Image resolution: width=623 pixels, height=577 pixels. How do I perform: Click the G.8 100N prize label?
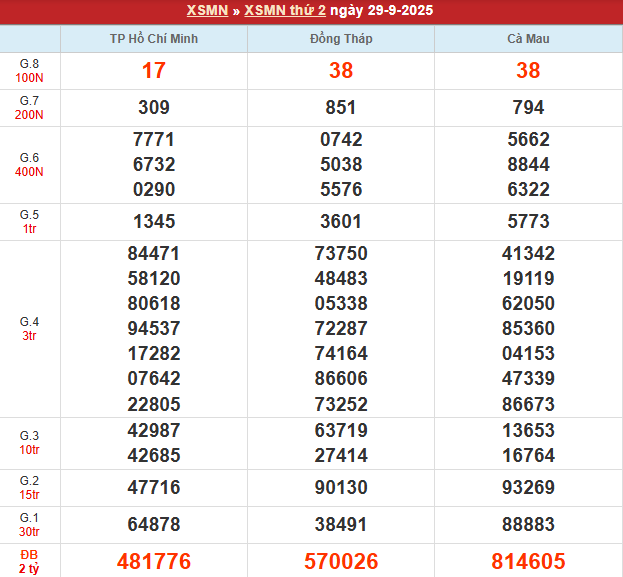click(30, 71)
